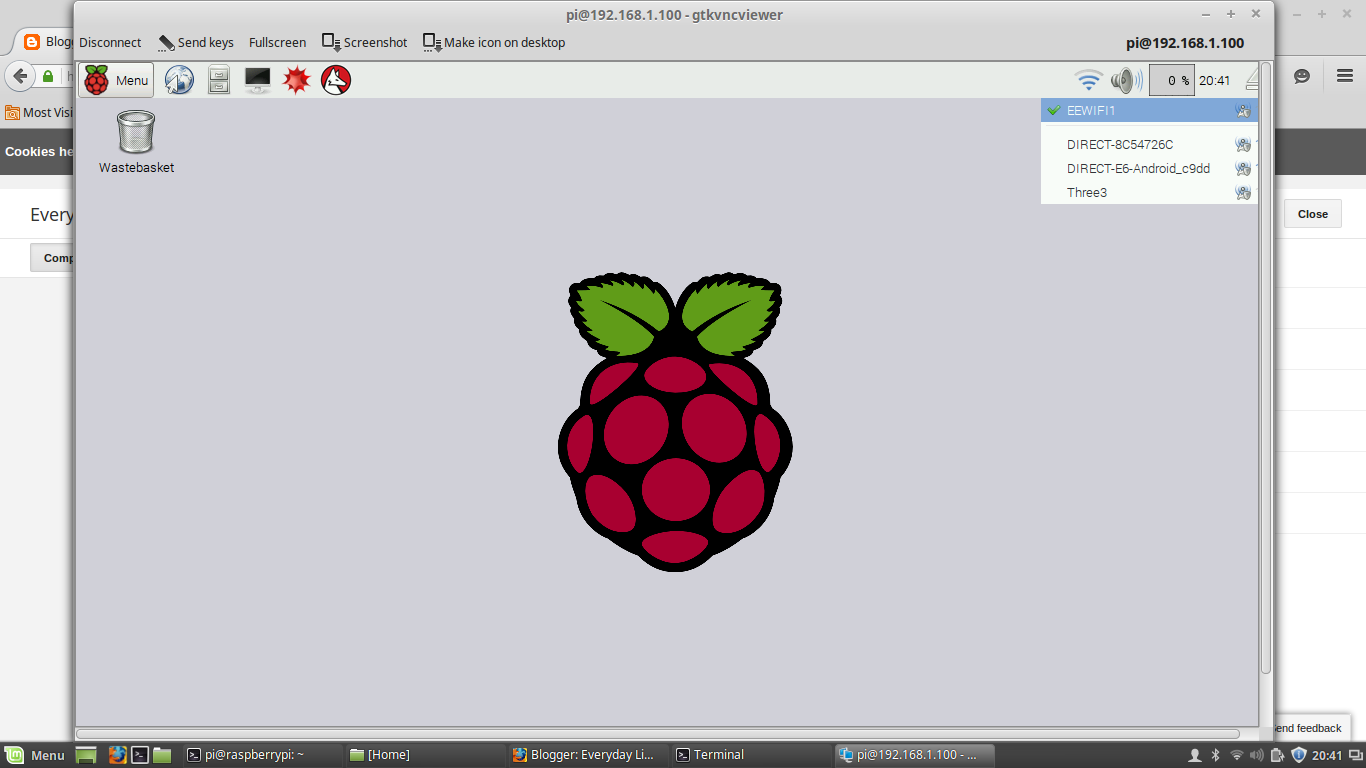This screenshot has width=1366, height=768.
Task: Choose DIRECT-E6-Android_c9dd network
Action: 1138,169
